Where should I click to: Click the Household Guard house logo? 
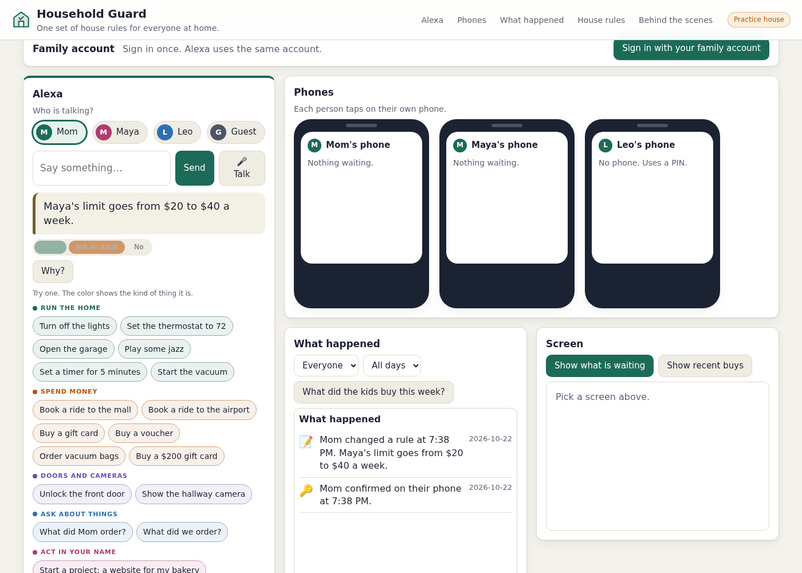[x=21, y=19]
